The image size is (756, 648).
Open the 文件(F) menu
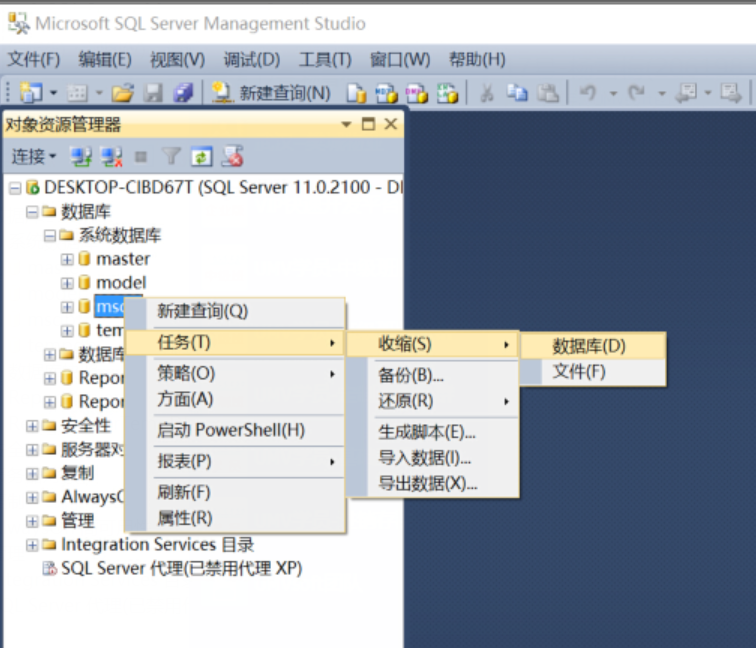coord(34,59)
